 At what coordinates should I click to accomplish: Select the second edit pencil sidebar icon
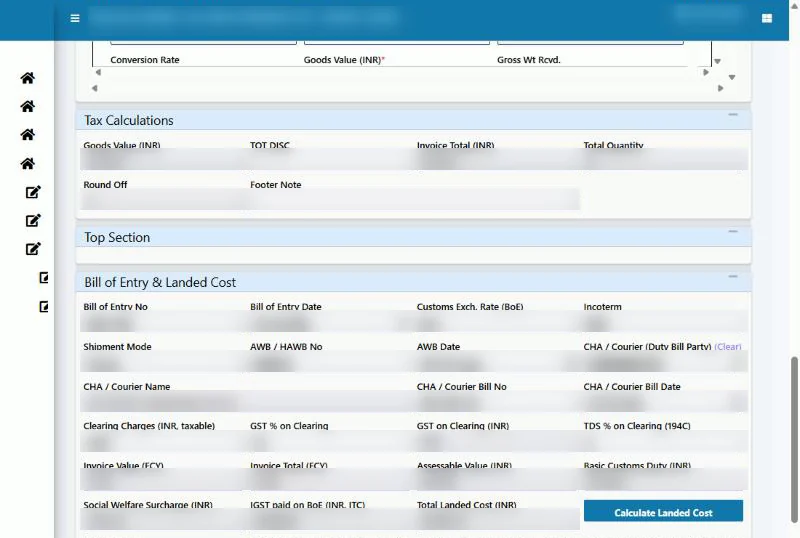point(33,221)
